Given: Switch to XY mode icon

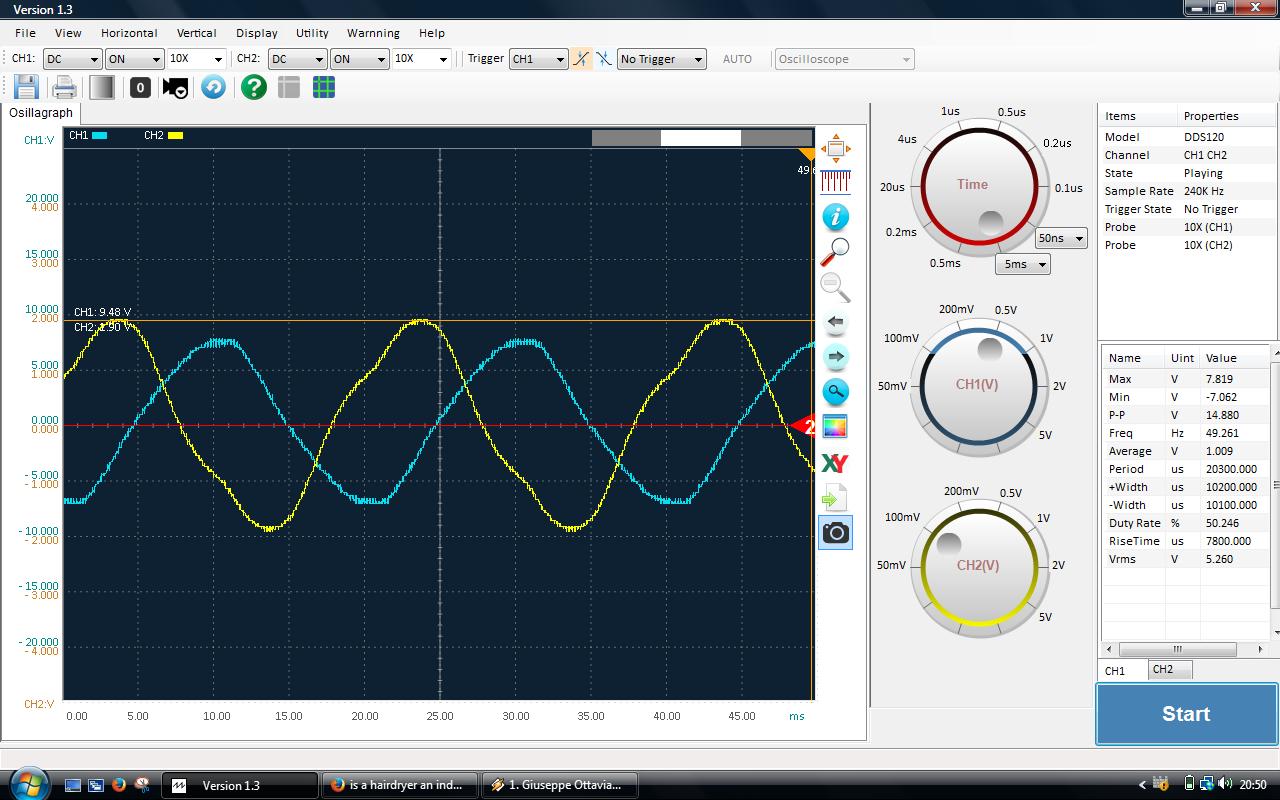Looking at the screenshot, I should [x=835, y=462].
